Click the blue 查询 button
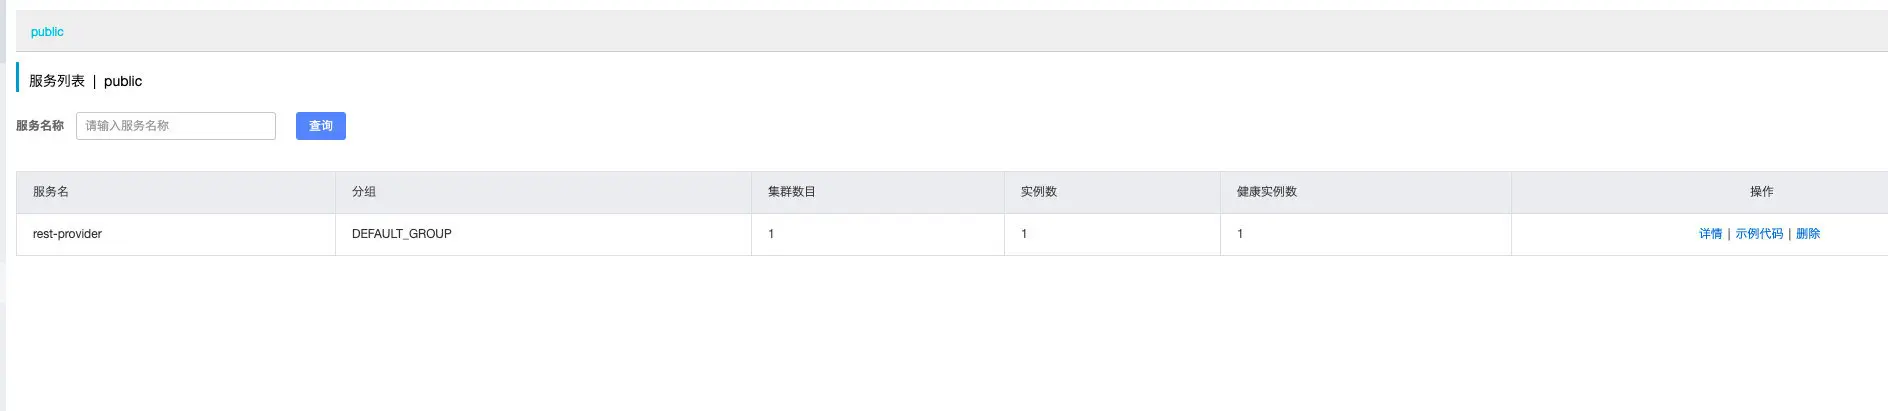This screenshot has width=1888, height=411. click(321, 126)
